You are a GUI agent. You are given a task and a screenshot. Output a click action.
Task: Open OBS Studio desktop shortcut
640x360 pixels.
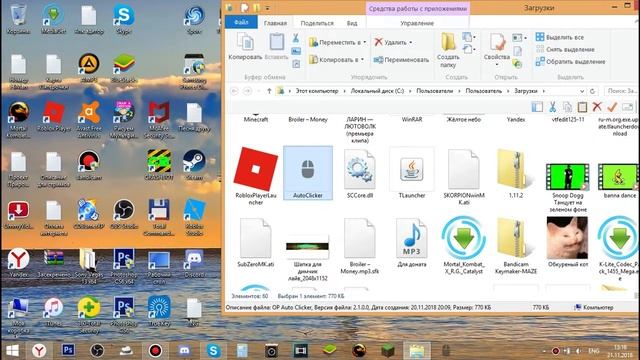tap(124, 214)
